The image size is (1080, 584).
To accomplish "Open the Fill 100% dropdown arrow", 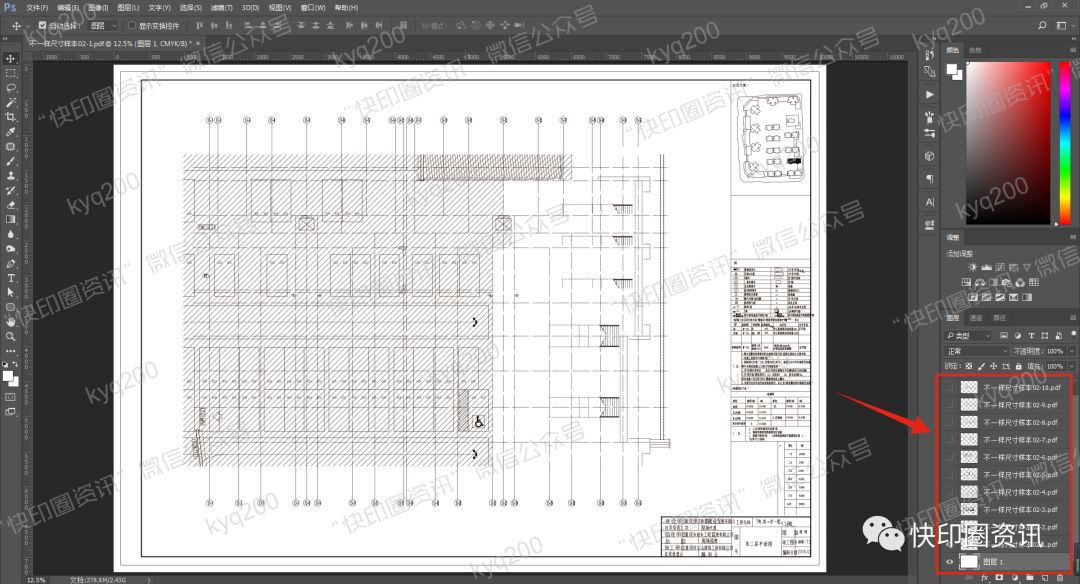I will [1070, 366].
